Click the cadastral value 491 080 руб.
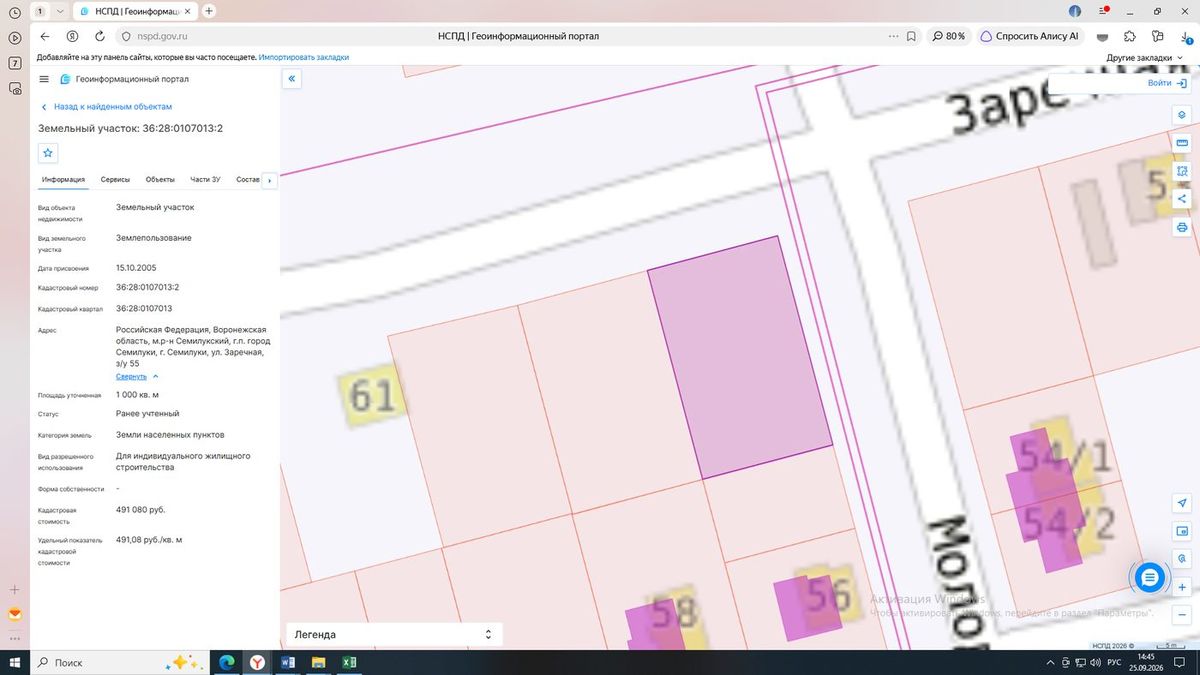1200x675 pixels. click(x=141, y=511)
